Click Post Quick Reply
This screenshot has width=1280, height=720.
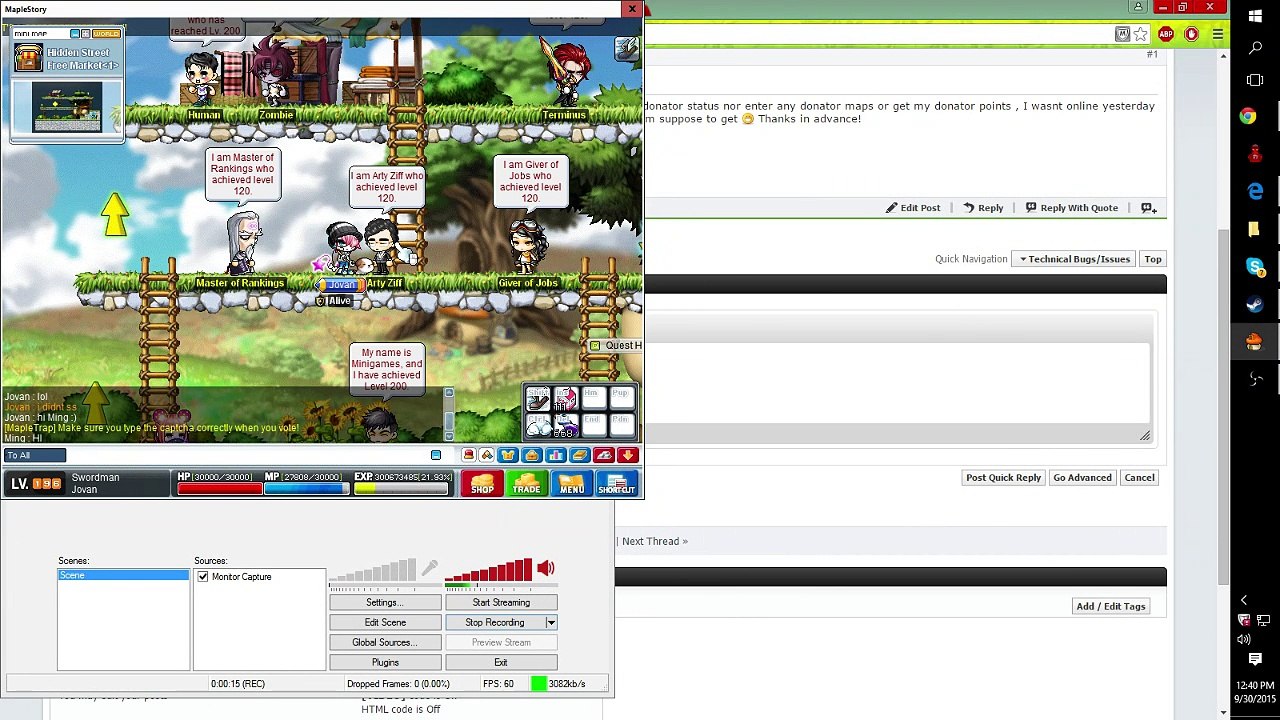(x=1003, y=477)
